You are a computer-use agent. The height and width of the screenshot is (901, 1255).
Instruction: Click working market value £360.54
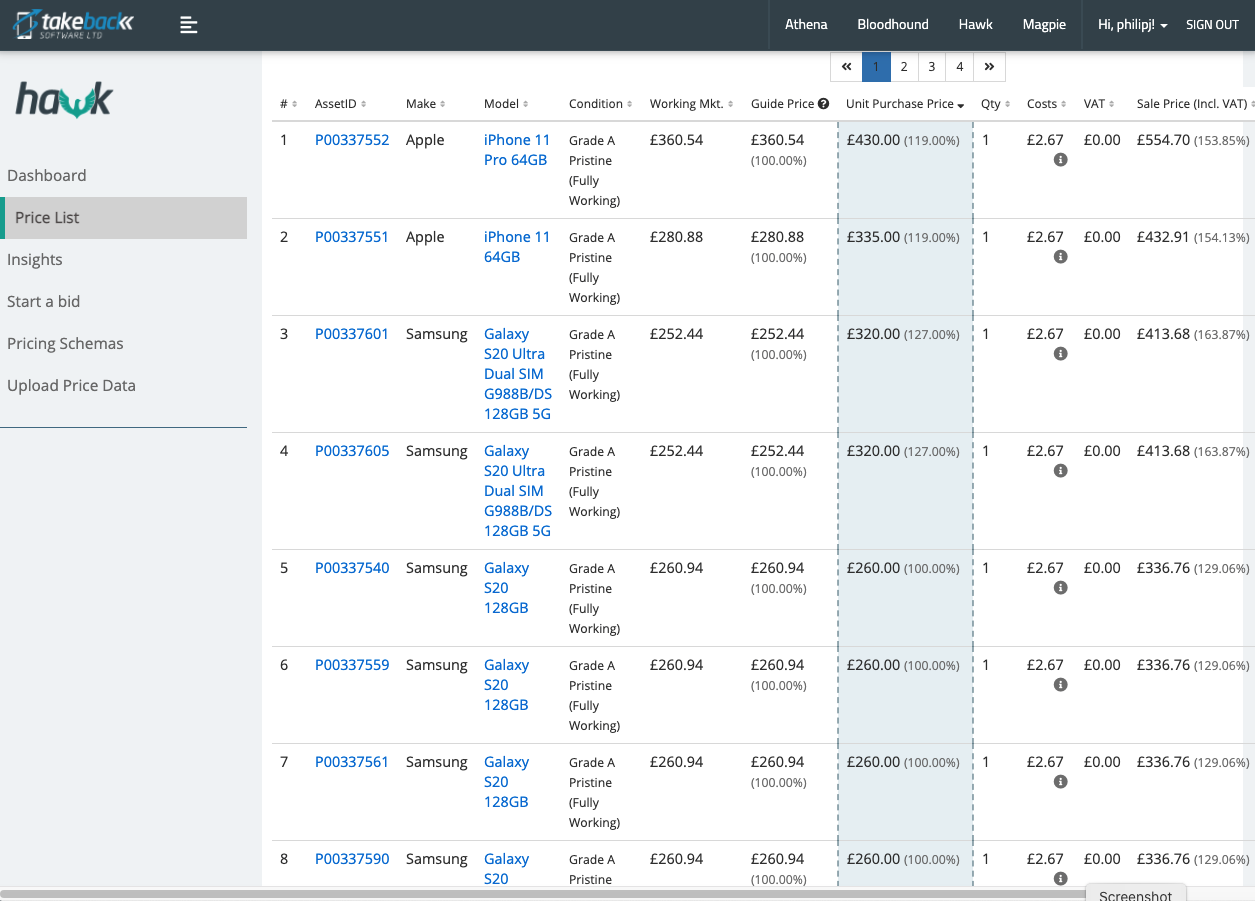click(x=677, y=140)
